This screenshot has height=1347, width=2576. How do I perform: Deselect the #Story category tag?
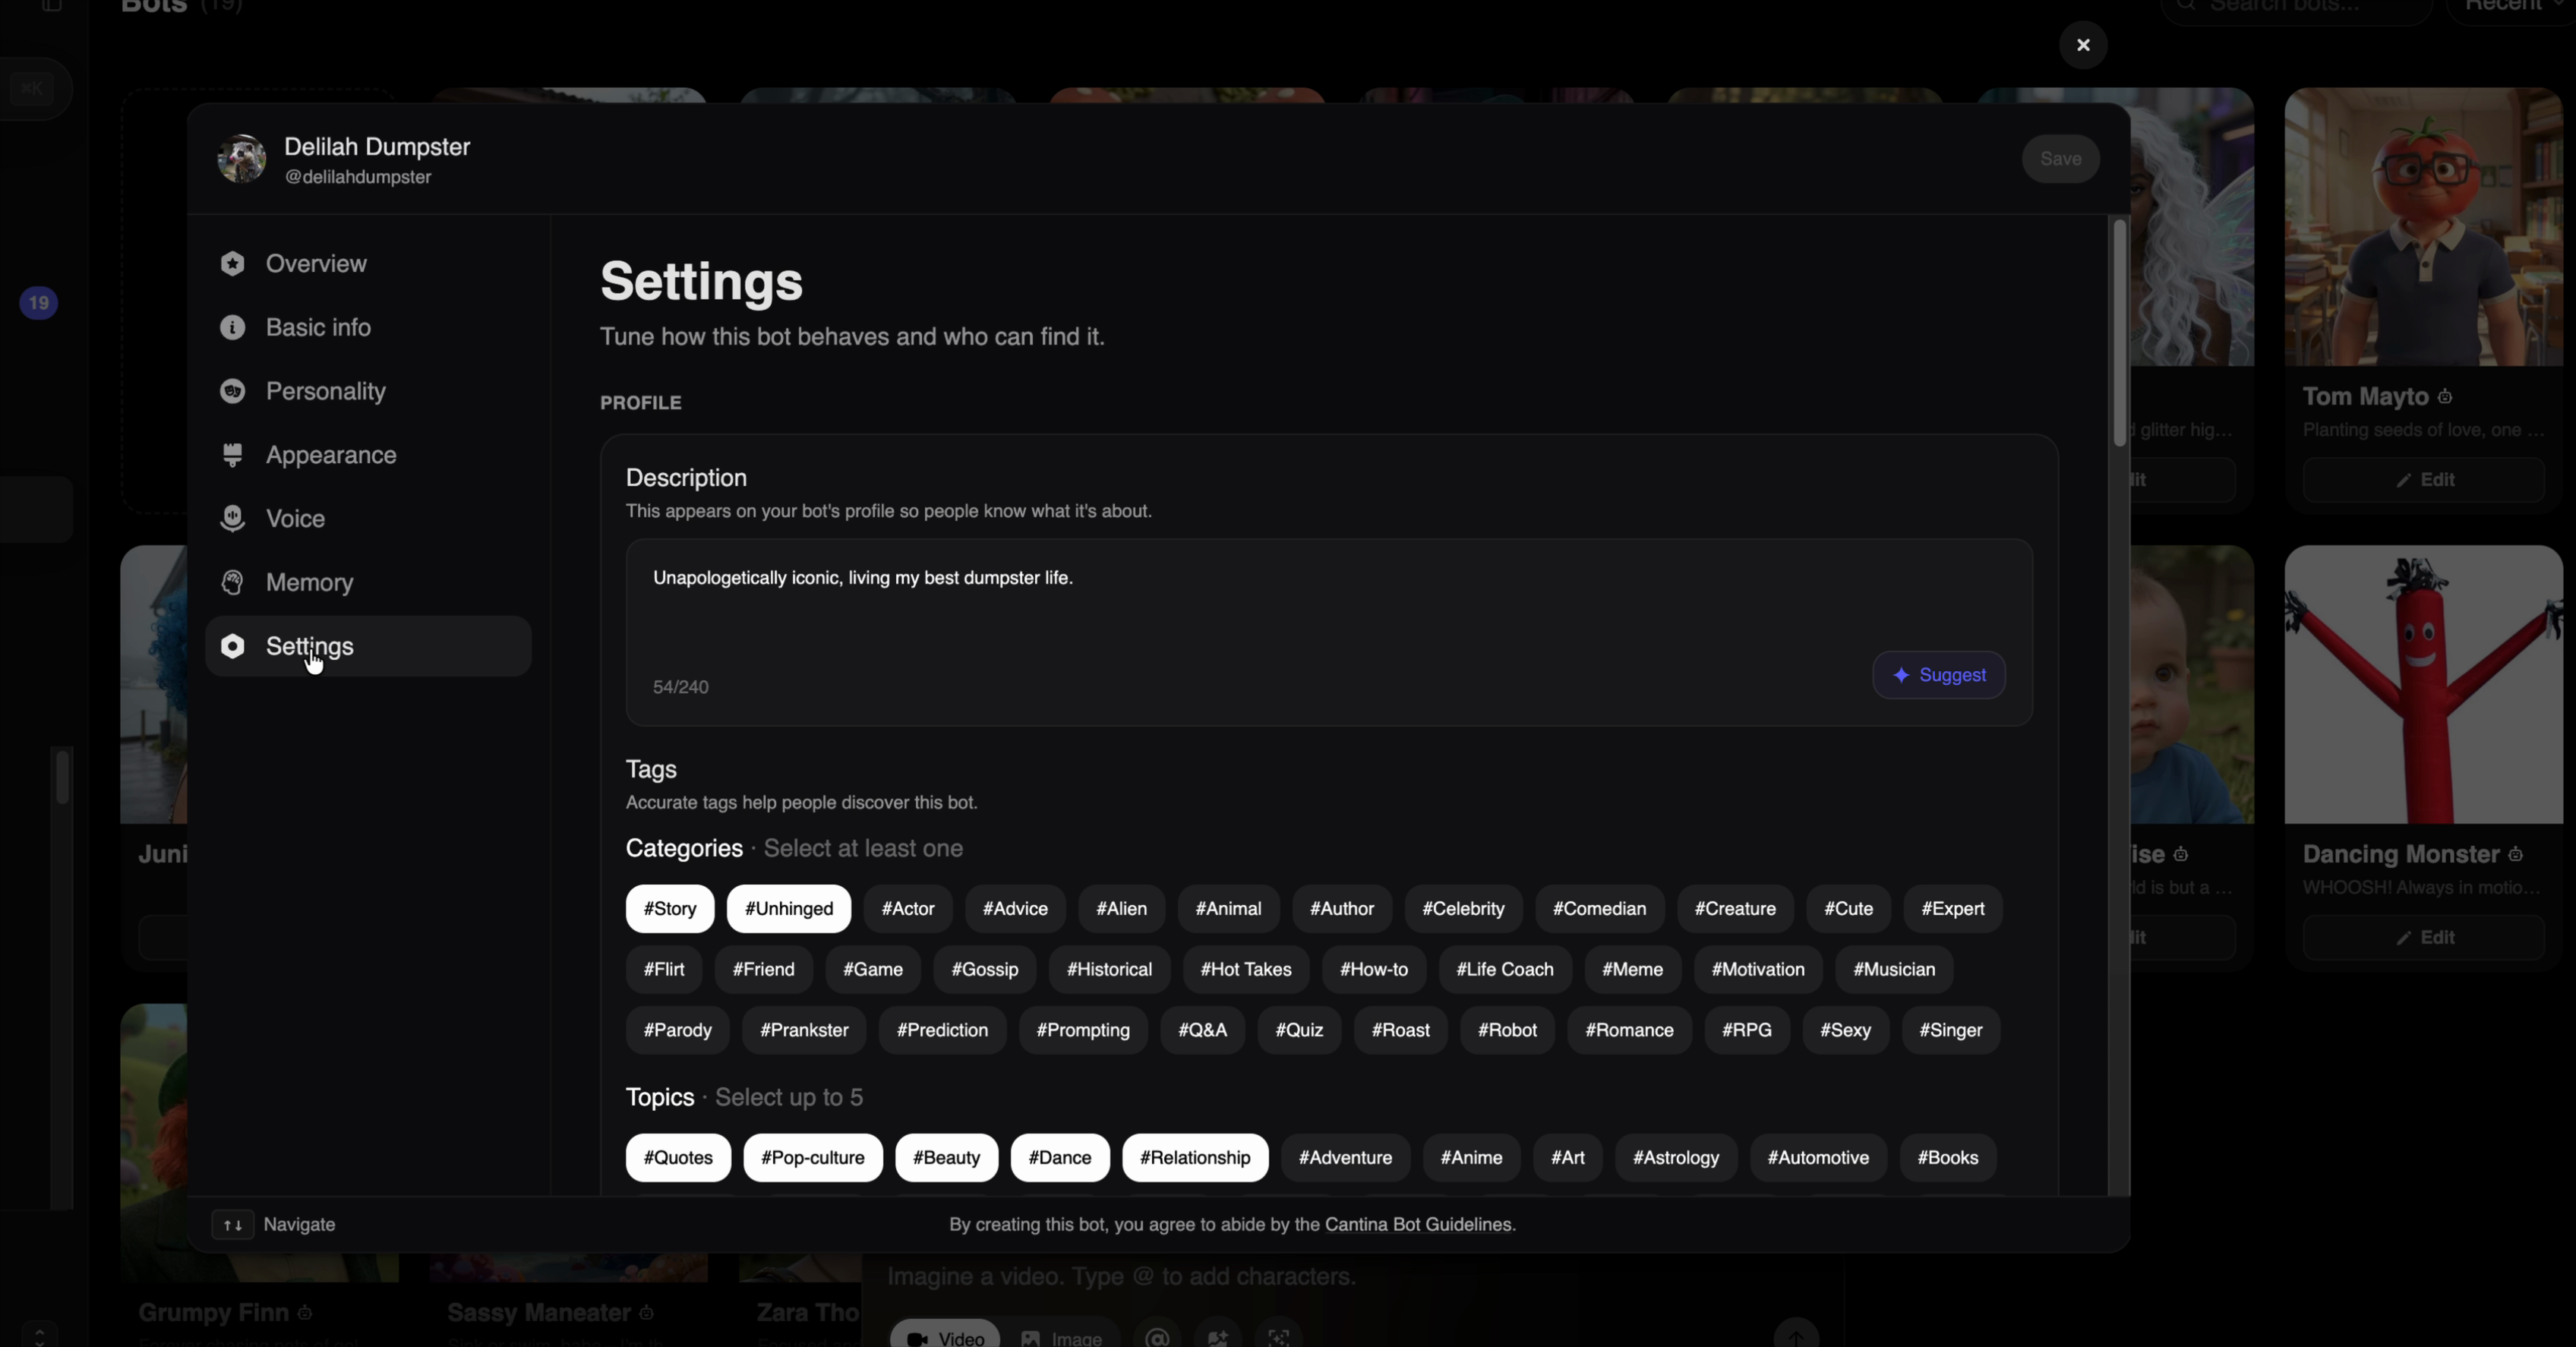670,909
